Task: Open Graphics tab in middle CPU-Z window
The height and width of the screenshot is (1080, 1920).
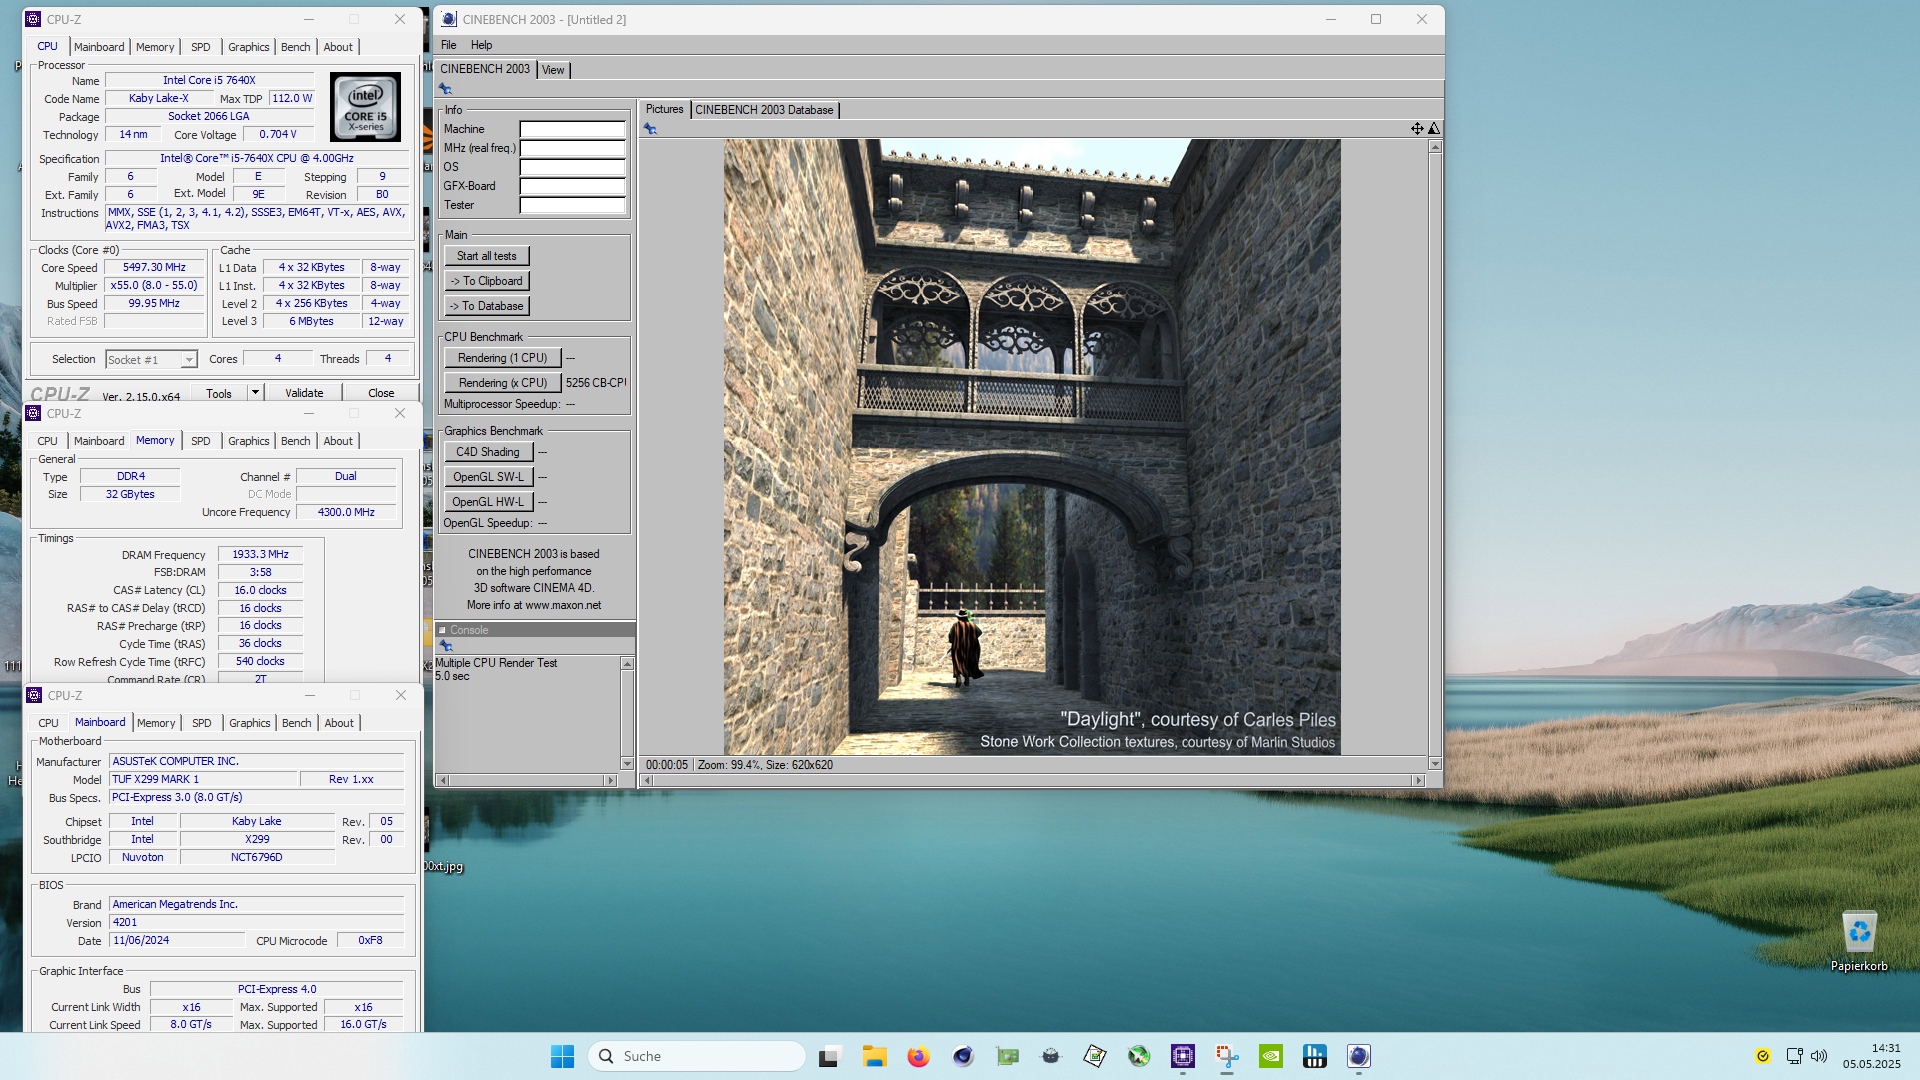Action: tap(248, 441)
